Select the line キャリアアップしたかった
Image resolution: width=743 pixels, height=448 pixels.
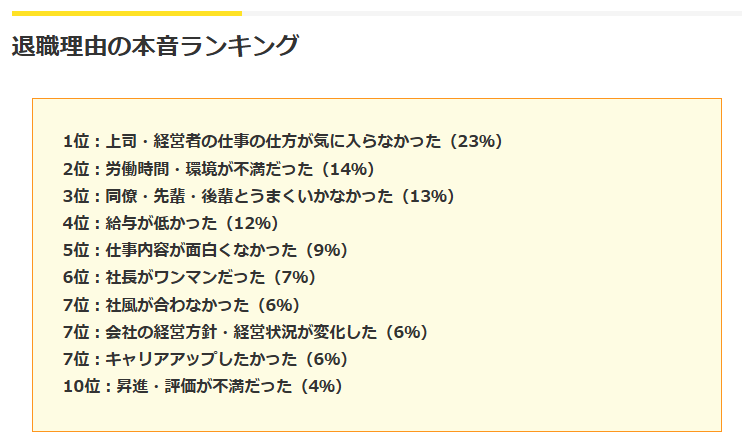click(x=206, y=359)
